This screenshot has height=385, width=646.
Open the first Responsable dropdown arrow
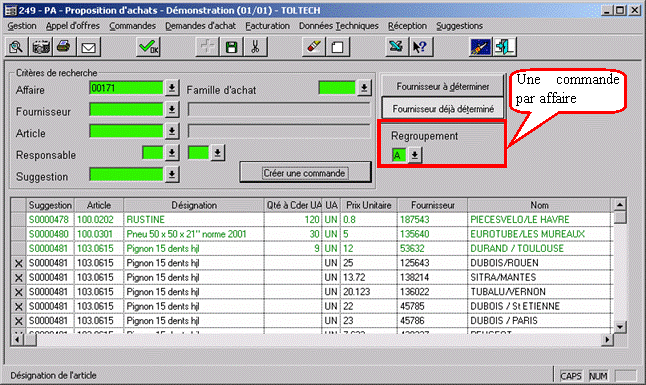(172, 153)
